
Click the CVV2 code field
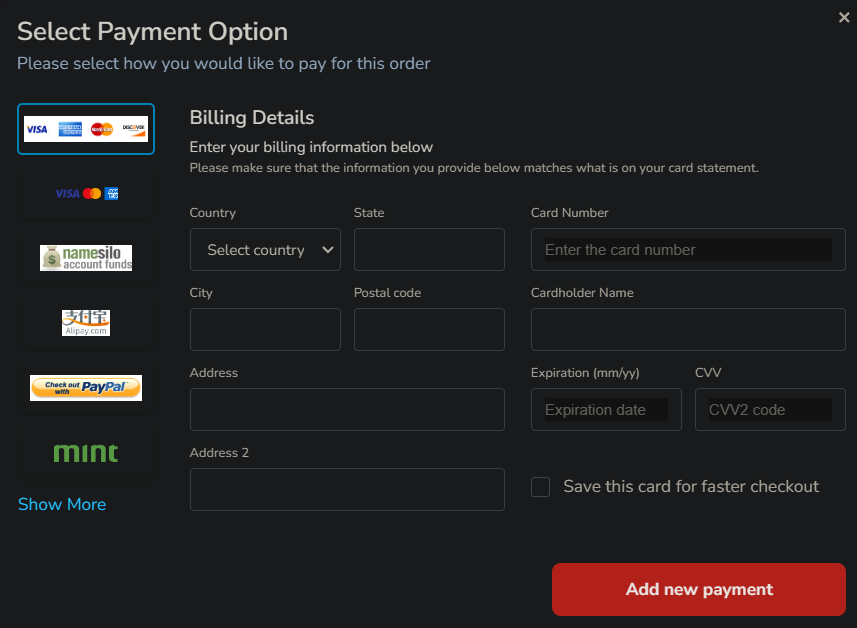[770, 410]
